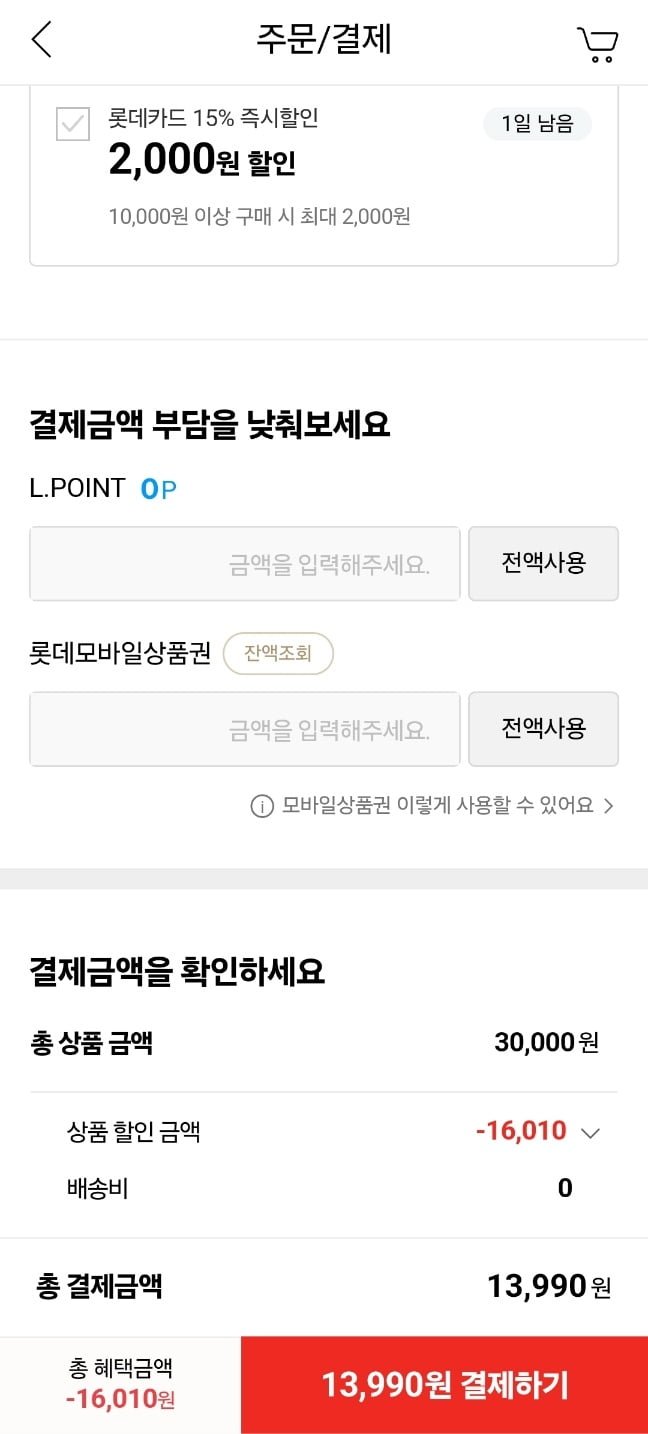Tap the 1일 남음 badge
The image size is (648, 1434).
tap(538, 125)
